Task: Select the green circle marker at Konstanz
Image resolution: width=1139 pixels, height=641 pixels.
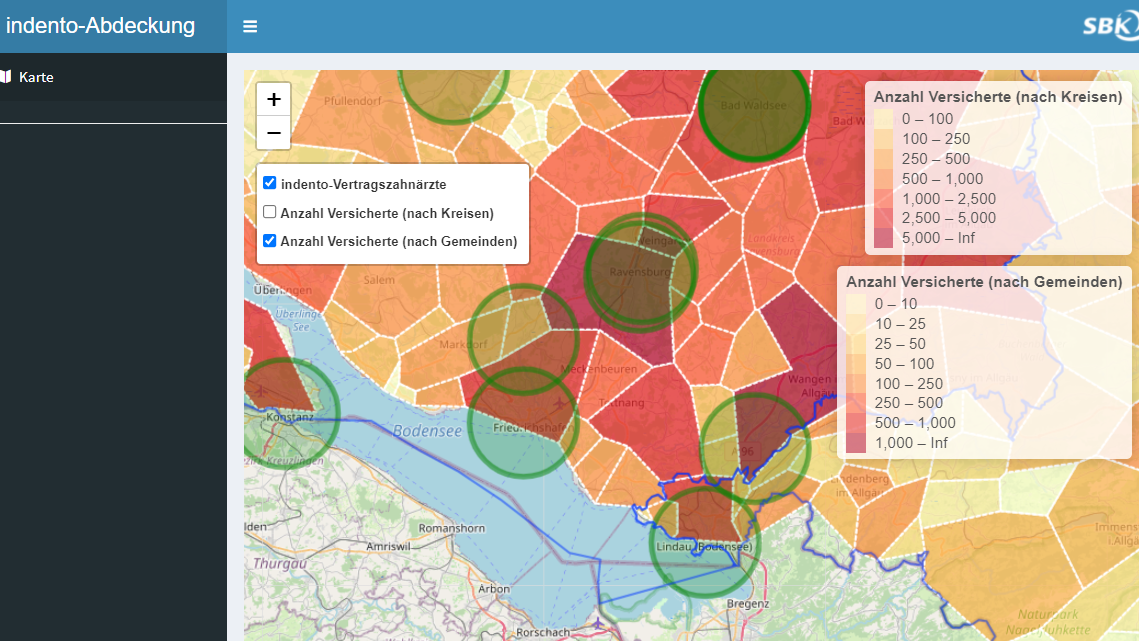Action: (286, 411)
